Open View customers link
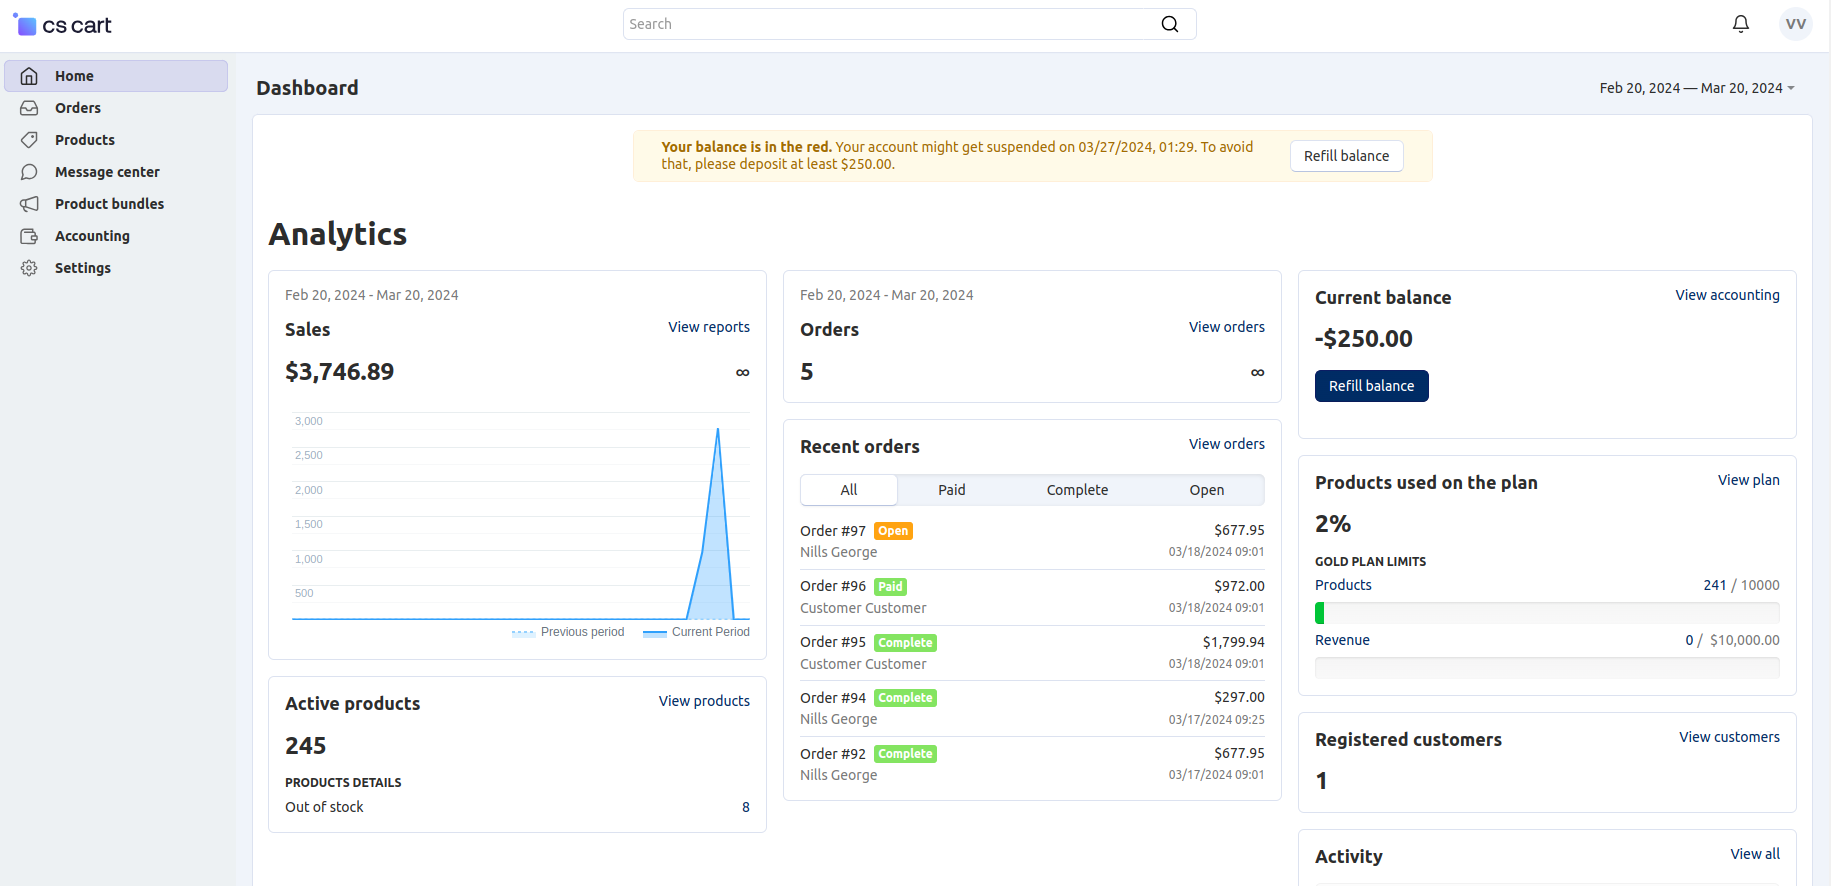Screen dimensions: 1831x886 point(1729,737)
